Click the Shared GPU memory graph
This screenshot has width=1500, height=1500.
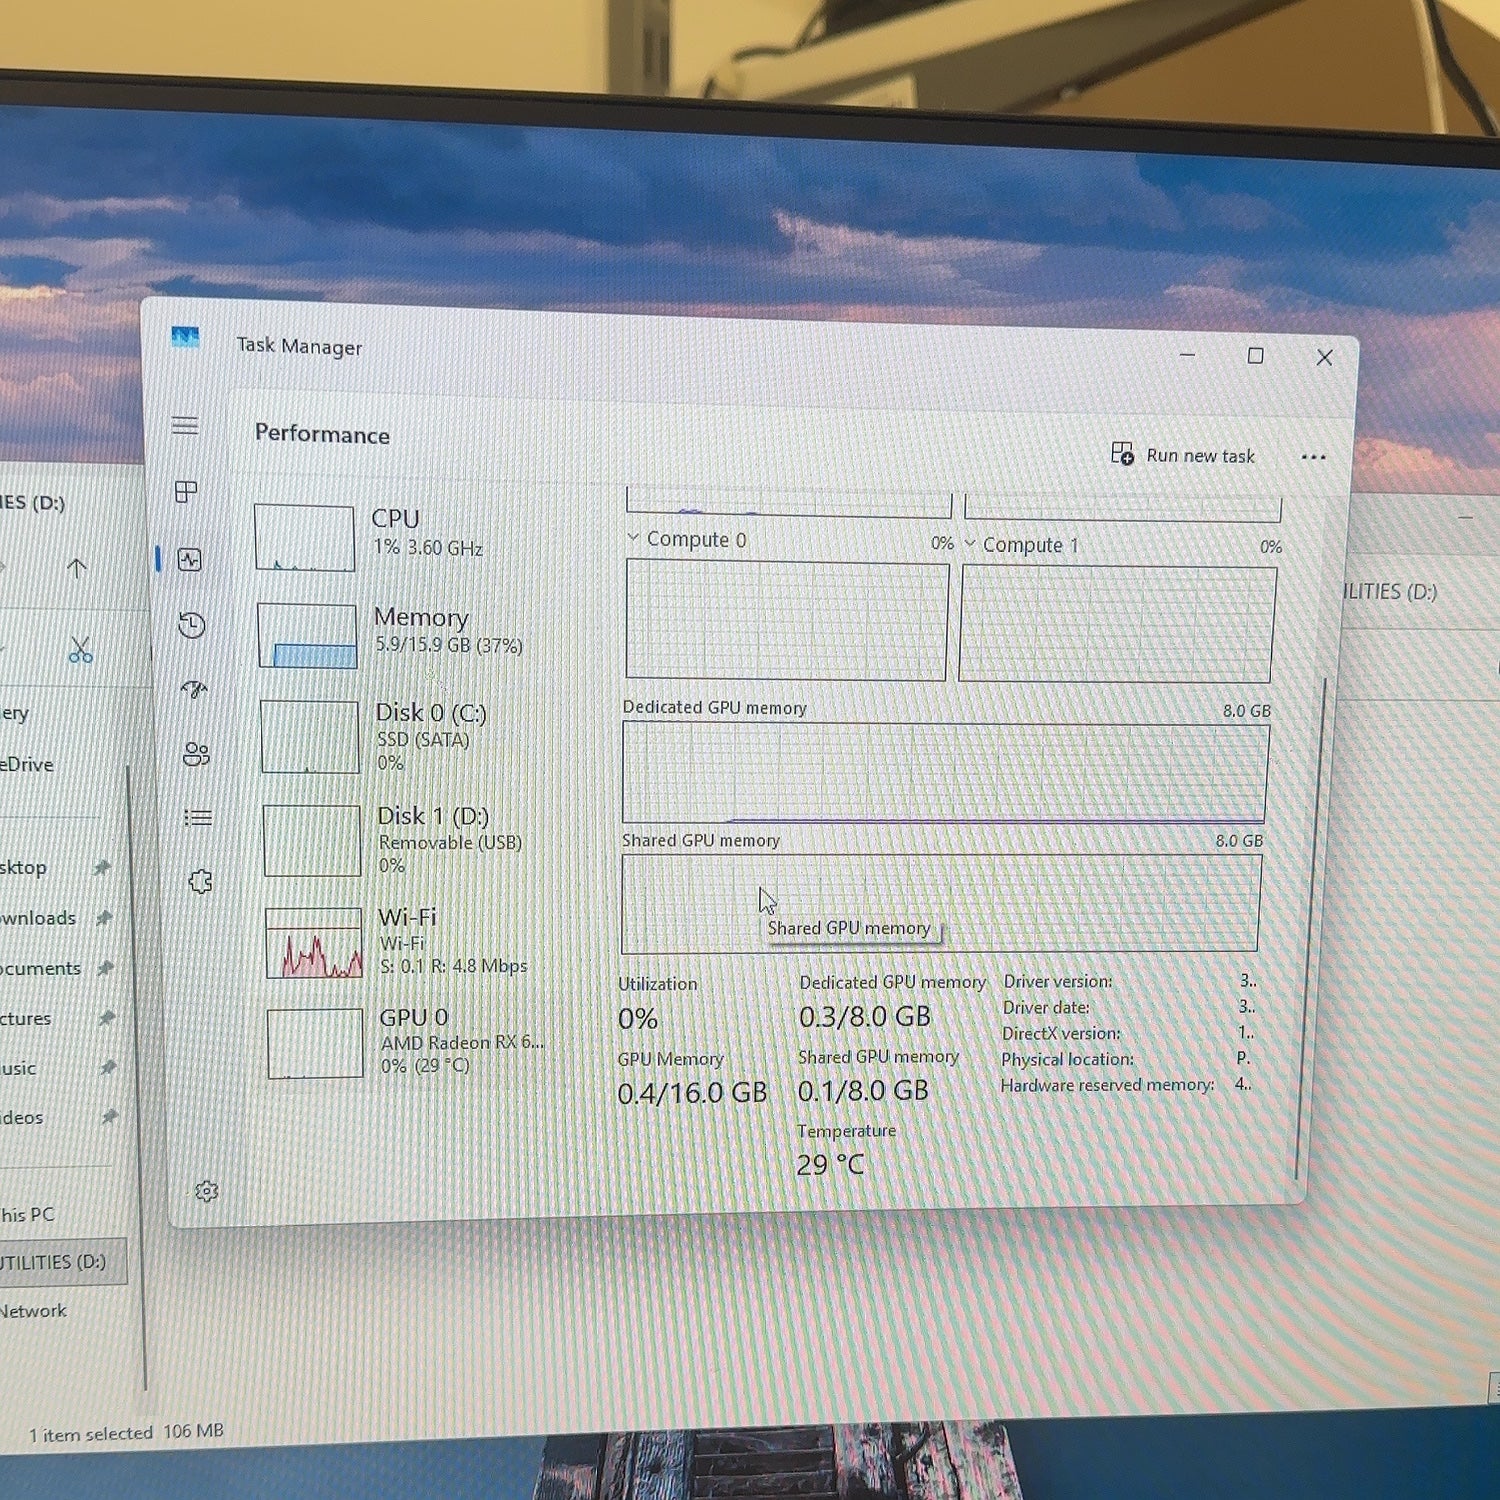pyautogui.click(x=941, y=903)
